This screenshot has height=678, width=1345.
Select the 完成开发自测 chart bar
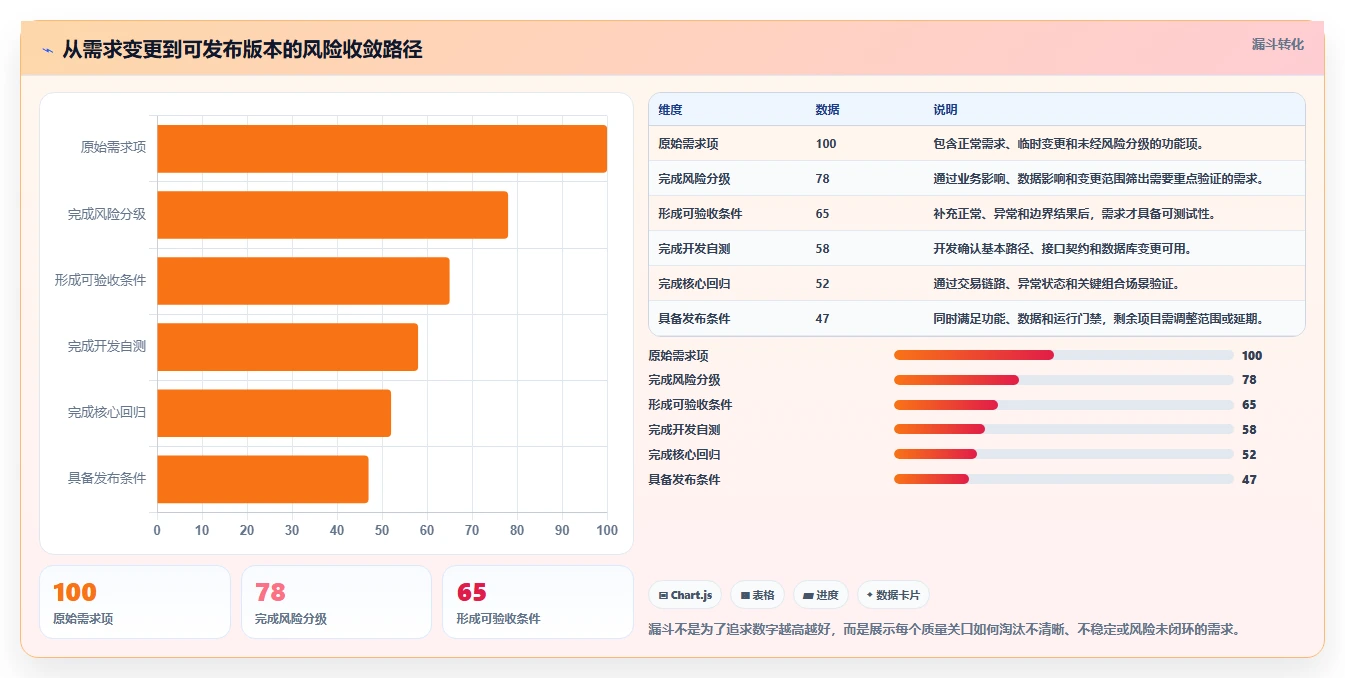pyautogui.click(x=287, y=347)
